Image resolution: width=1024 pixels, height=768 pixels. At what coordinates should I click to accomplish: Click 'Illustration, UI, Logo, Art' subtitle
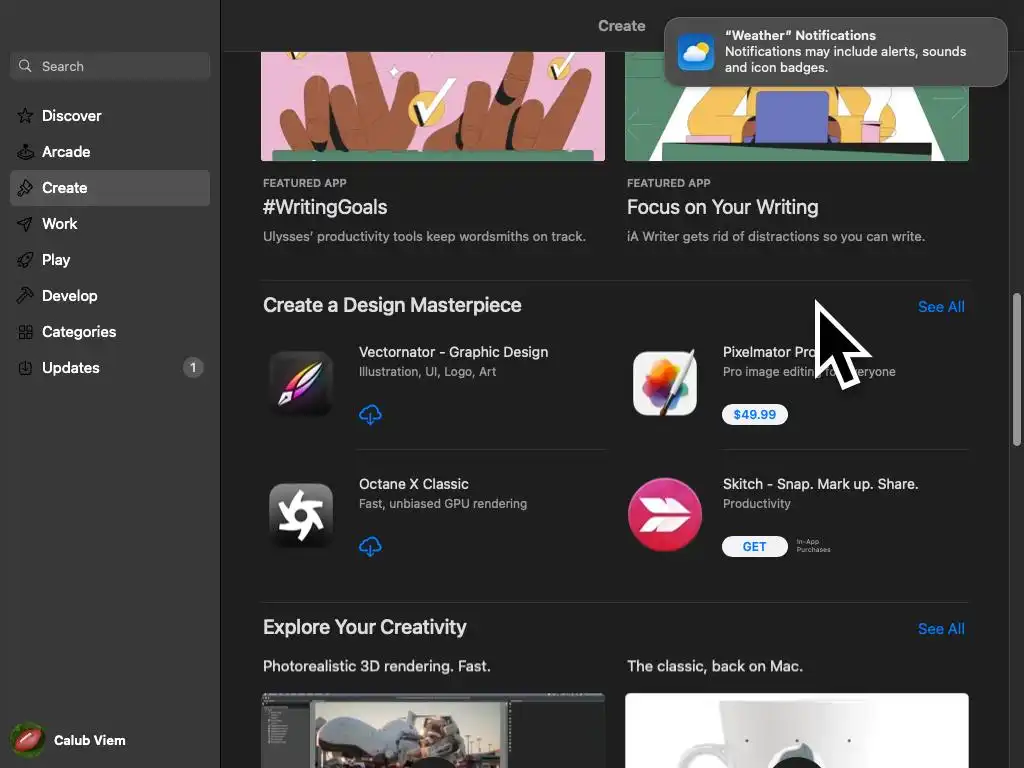pos(427,372)
